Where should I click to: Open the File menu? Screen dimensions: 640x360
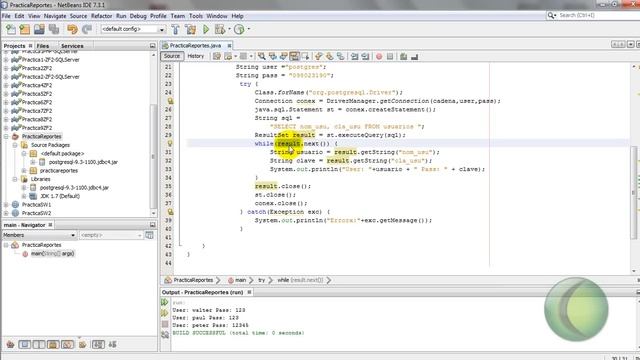click(6, 16)
